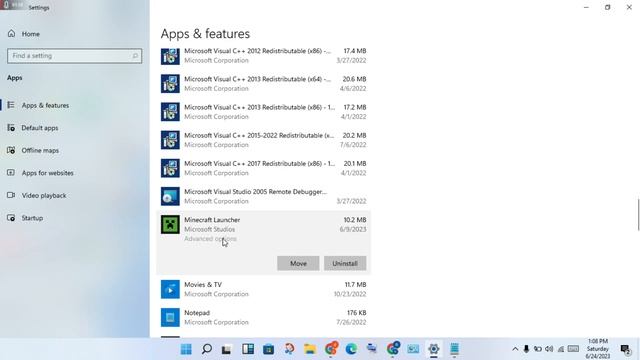The width and height of the screenshot is (640, 360).
Task: Select the Notepad app entry
Action: coord(263,318)
